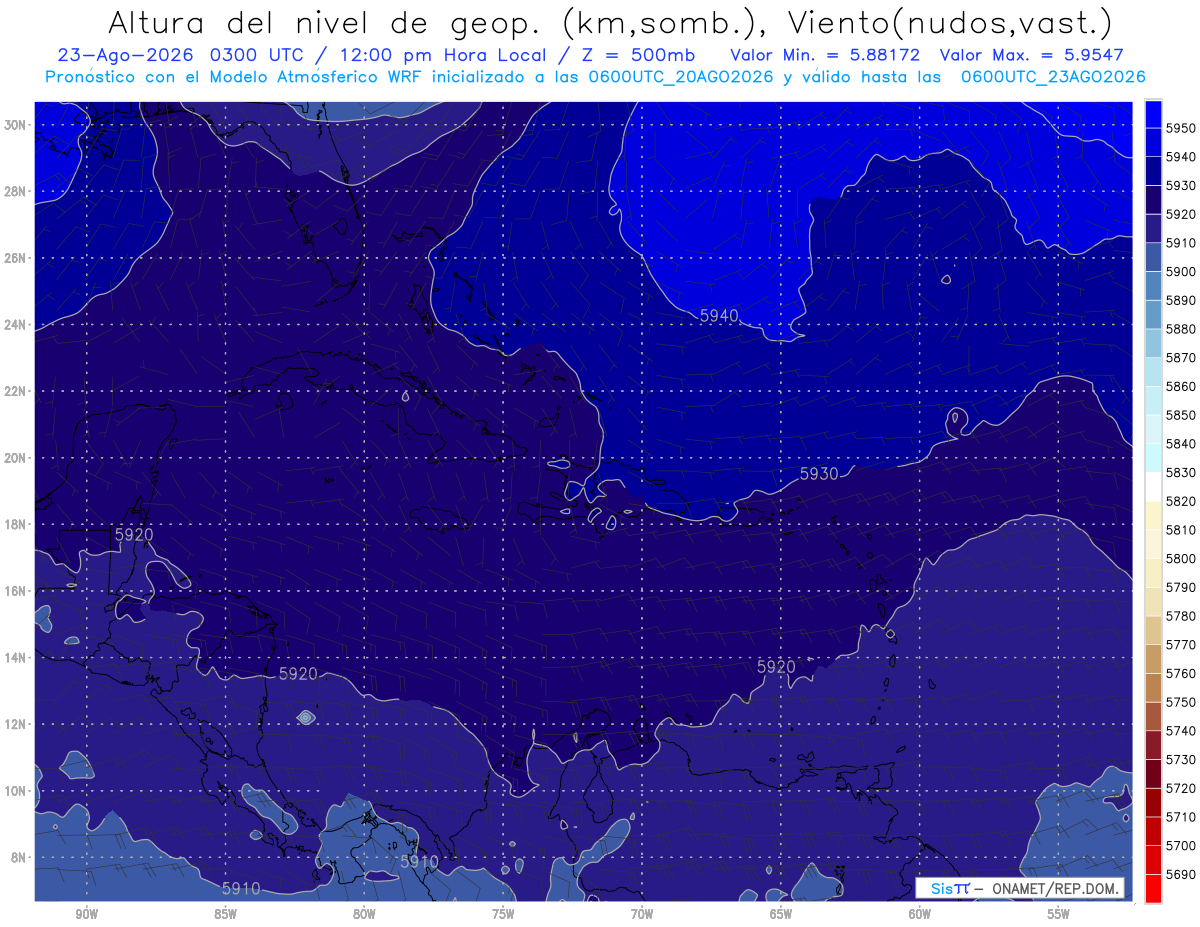Screen dimensions: 1200x927
Task: Click the 16N latitude axis label
Action: 15,591
